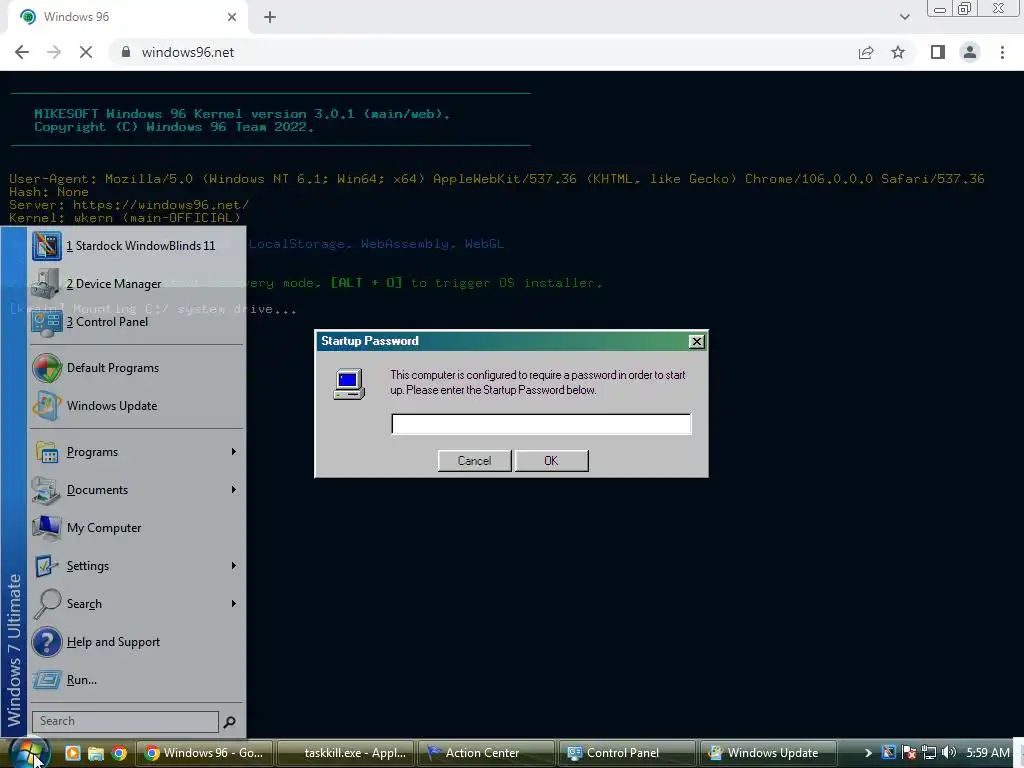The width and height of the screenshot is (1024, 768).
Task: Open My Computer from the Start menu
Action: 136,528
